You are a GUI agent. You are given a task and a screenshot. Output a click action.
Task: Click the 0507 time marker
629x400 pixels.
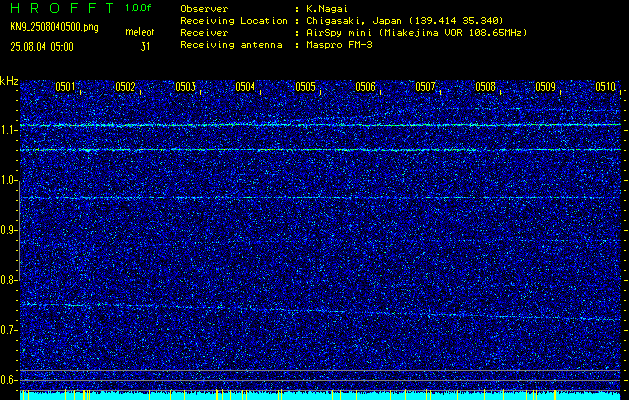click(x=425, y=87)
